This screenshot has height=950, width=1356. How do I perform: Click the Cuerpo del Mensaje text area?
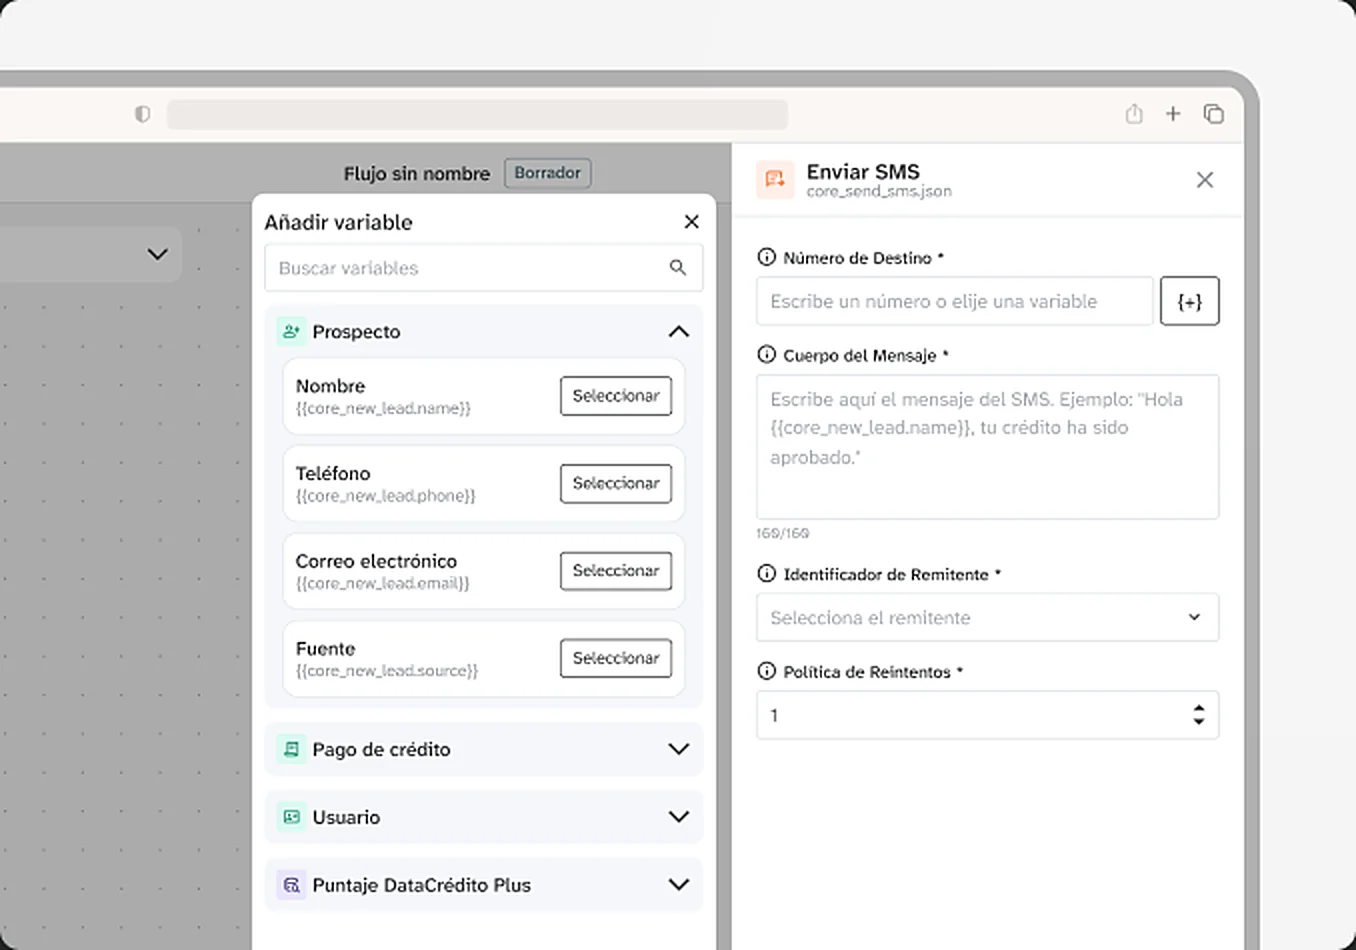[987, 447]
